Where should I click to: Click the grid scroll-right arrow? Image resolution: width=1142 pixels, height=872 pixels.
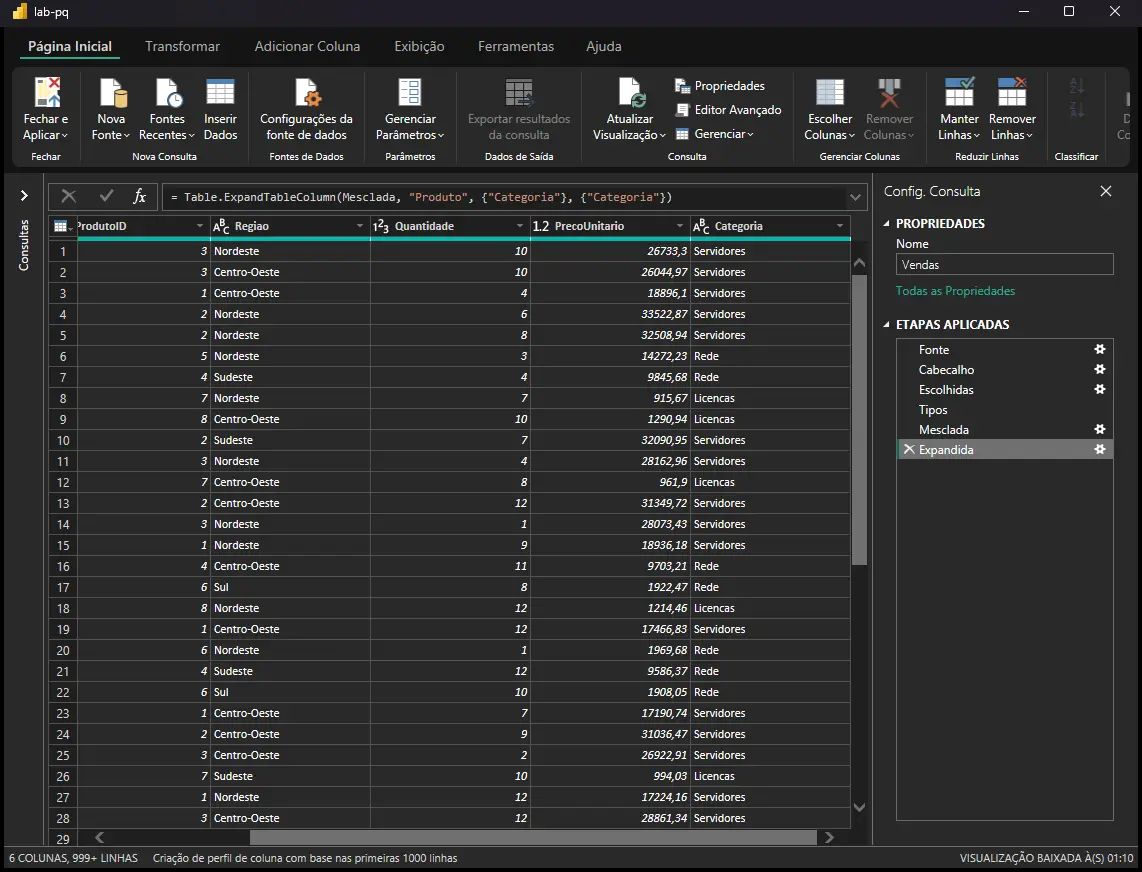tap(830, 838)
